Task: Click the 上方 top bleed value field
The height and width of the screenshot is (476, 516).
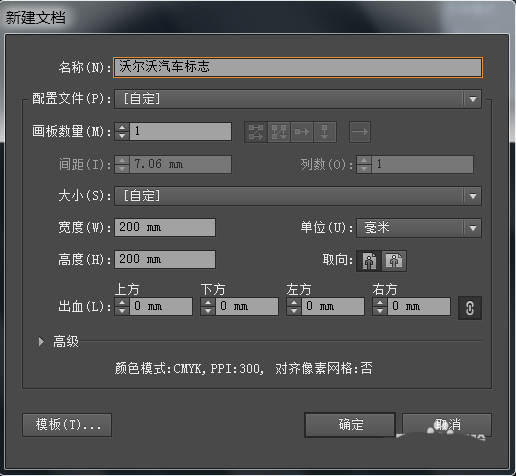Action: point(161,307)
